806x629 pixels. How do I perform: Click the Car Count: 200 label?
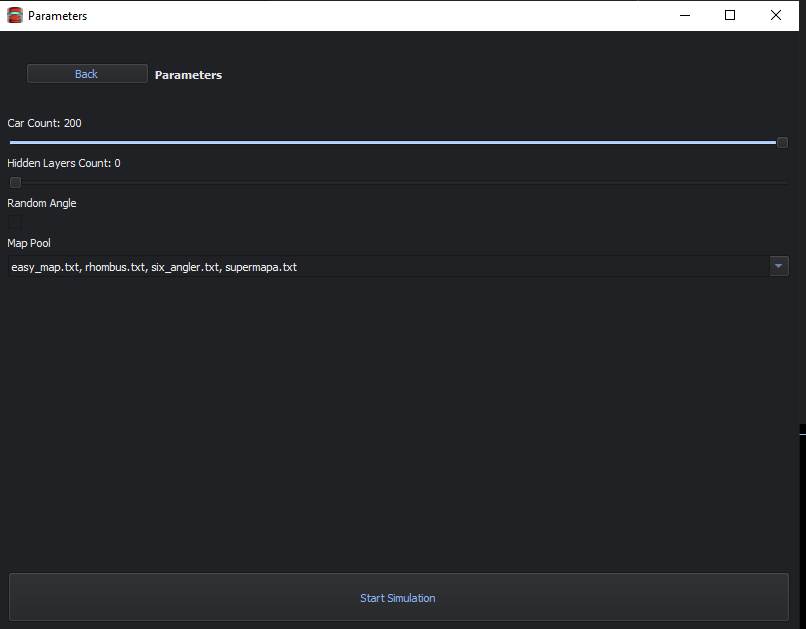pos(44,123)
